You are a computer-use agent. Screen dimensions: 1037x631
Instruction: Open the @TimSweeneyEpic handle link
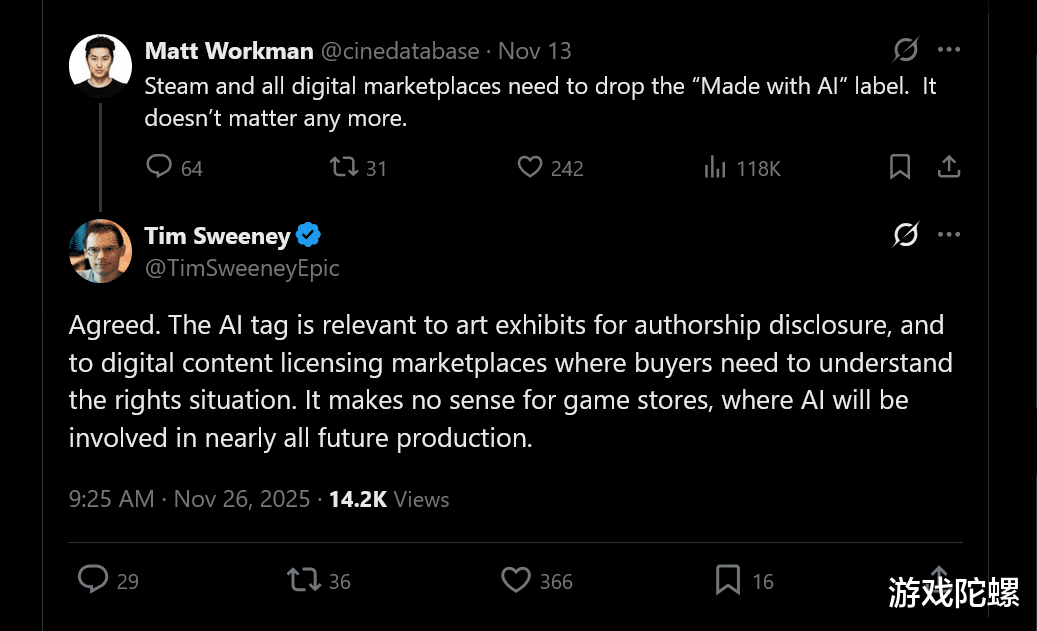242,268
